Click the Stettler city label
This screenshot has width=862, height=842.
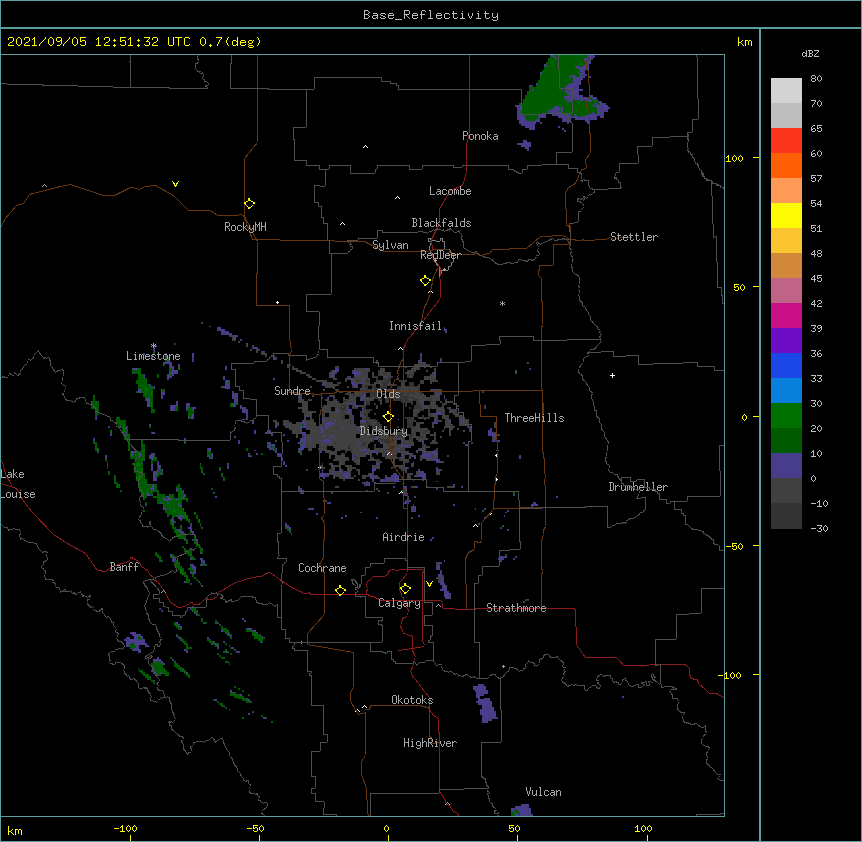[634, 237]
